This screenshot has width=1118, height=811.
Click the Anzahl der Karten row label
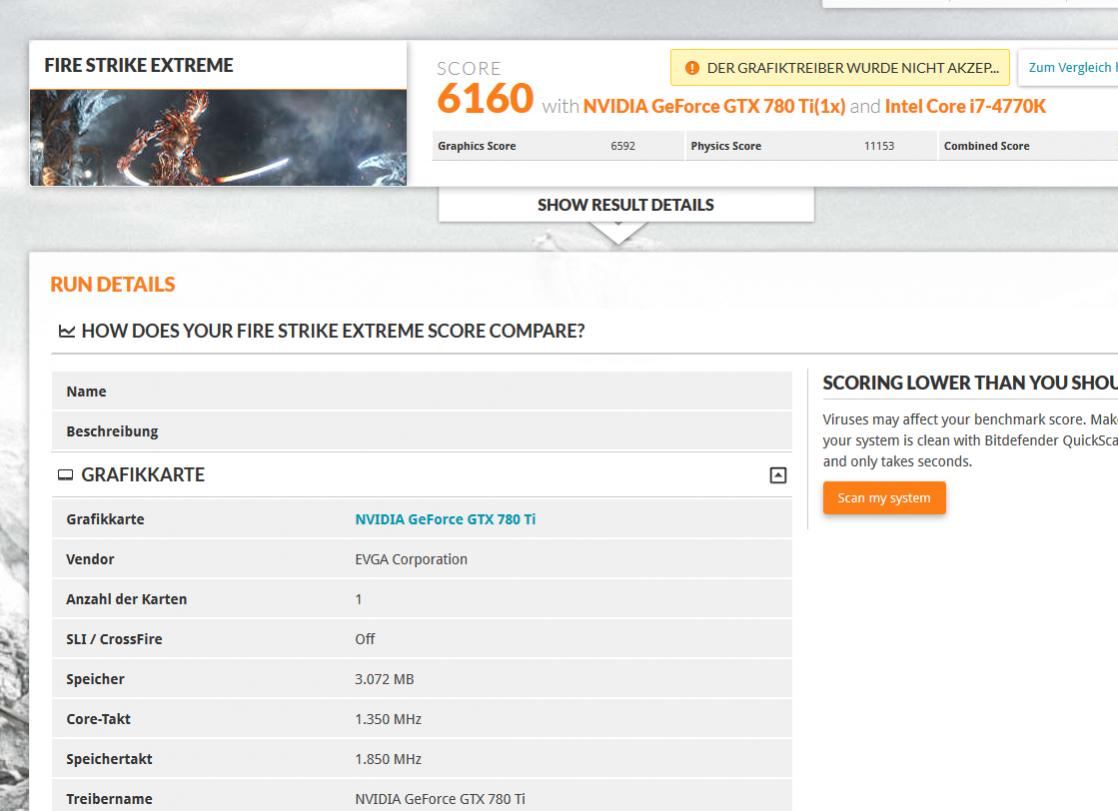pyautogui.click(x=126, y=599)
